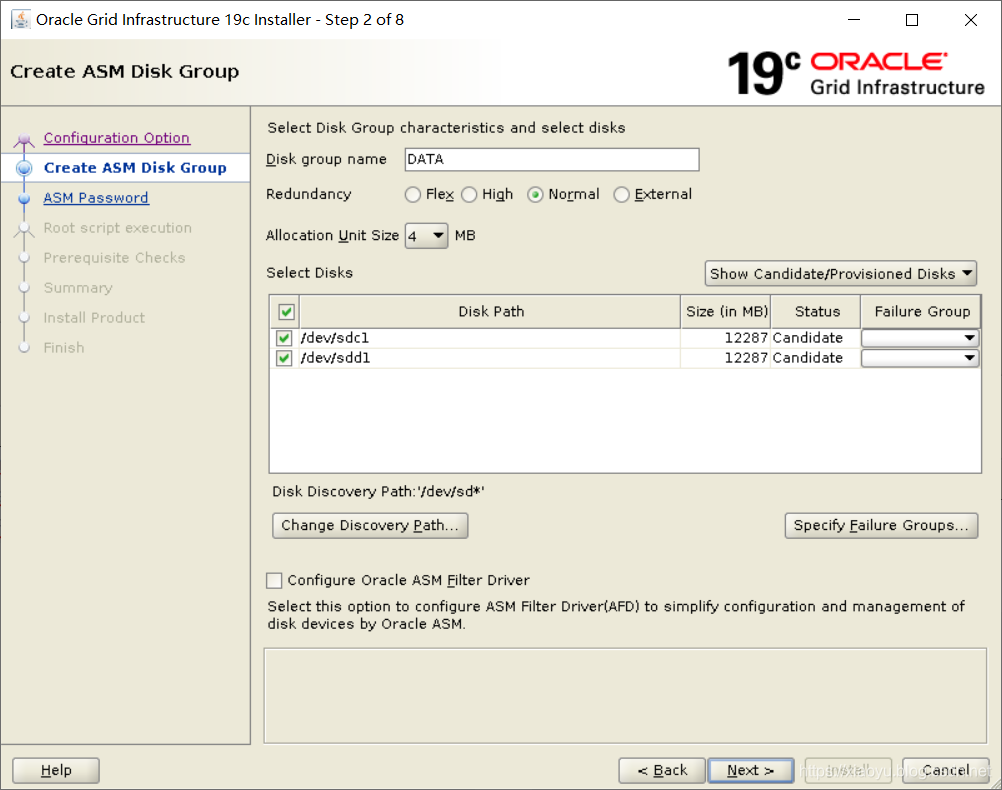Open the Help button

click(x=56, y=770)
